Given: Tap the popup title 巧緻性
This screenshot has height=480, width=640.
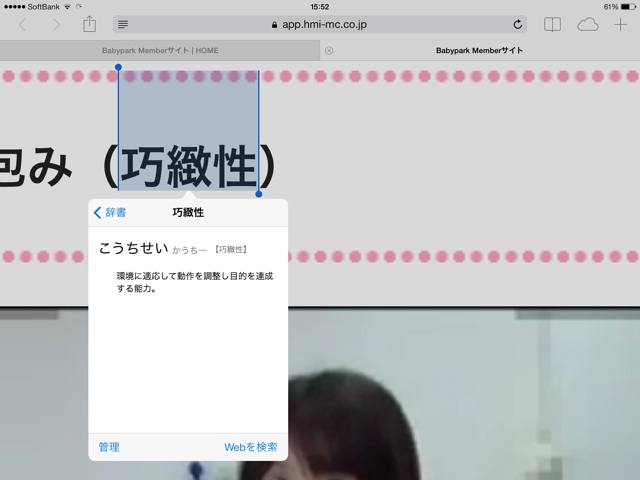Looking at the screenshot, I should [188, 212].
